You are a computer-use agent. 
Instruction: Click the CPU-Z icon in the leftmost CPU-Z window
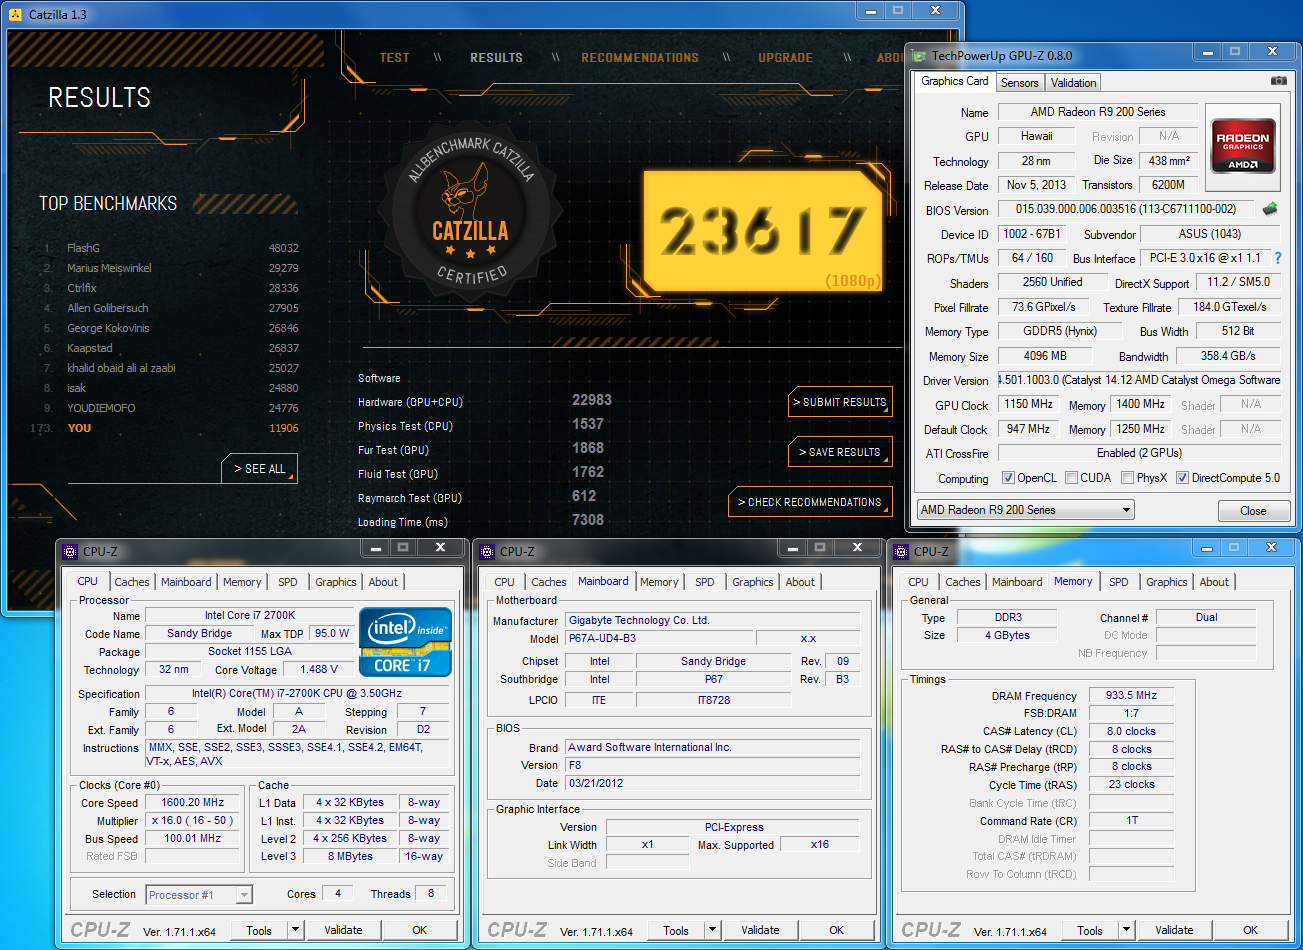coord(70,551)
